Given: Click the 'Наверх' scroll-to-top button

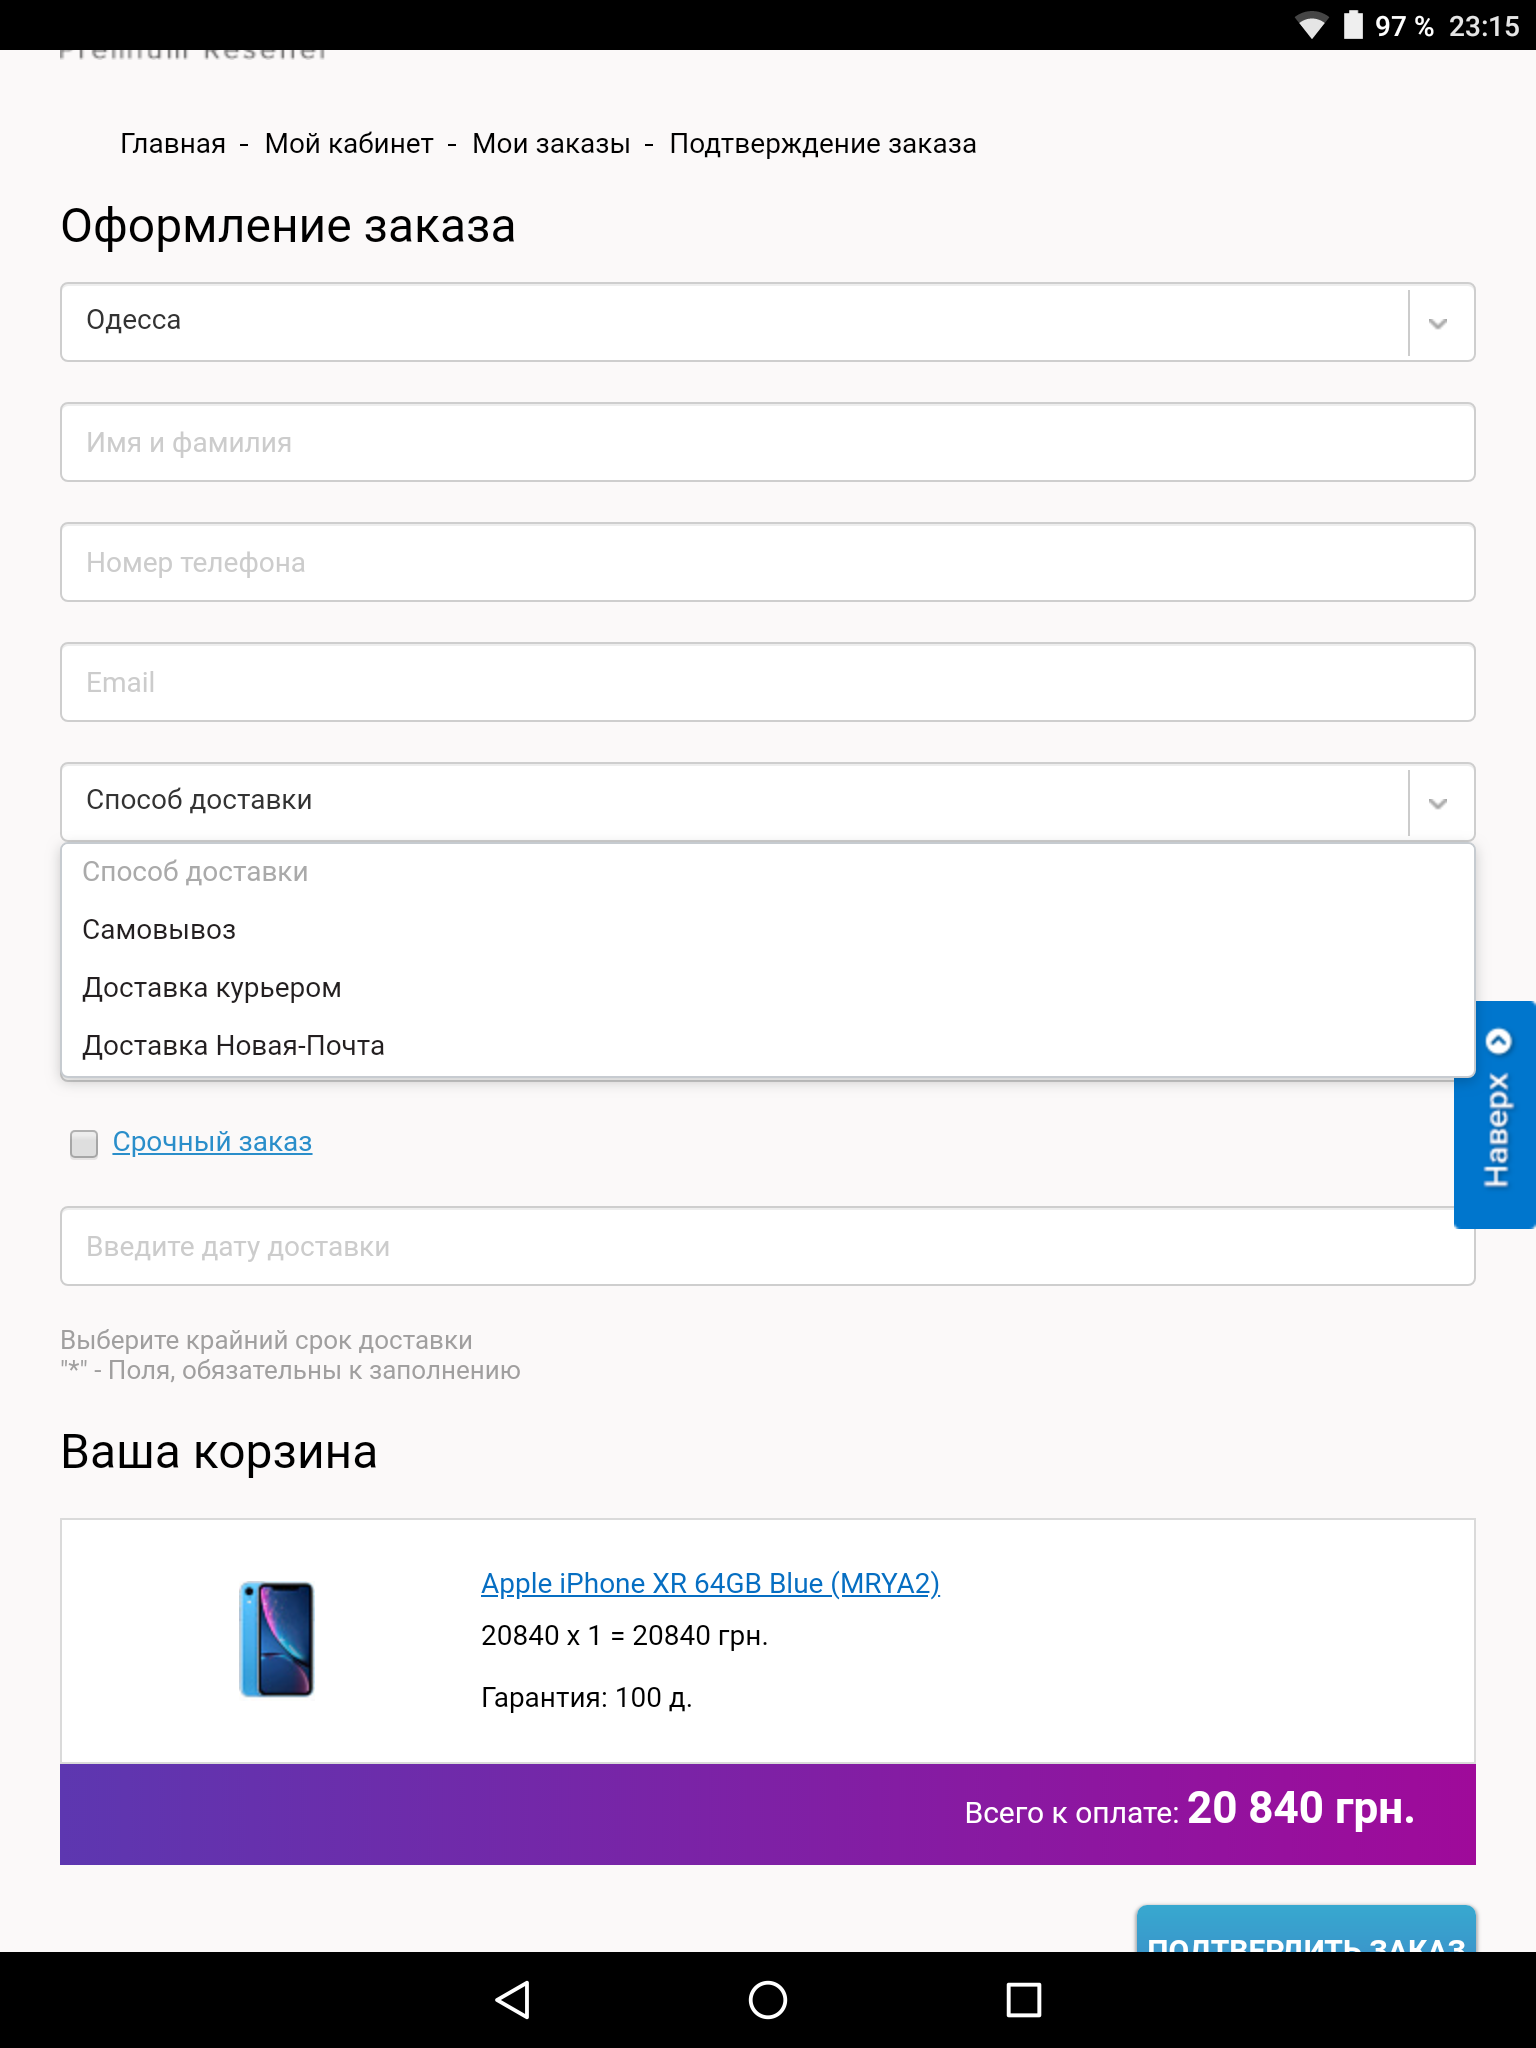Looking at the screenshot, I should click(x=1496, y=1114).
